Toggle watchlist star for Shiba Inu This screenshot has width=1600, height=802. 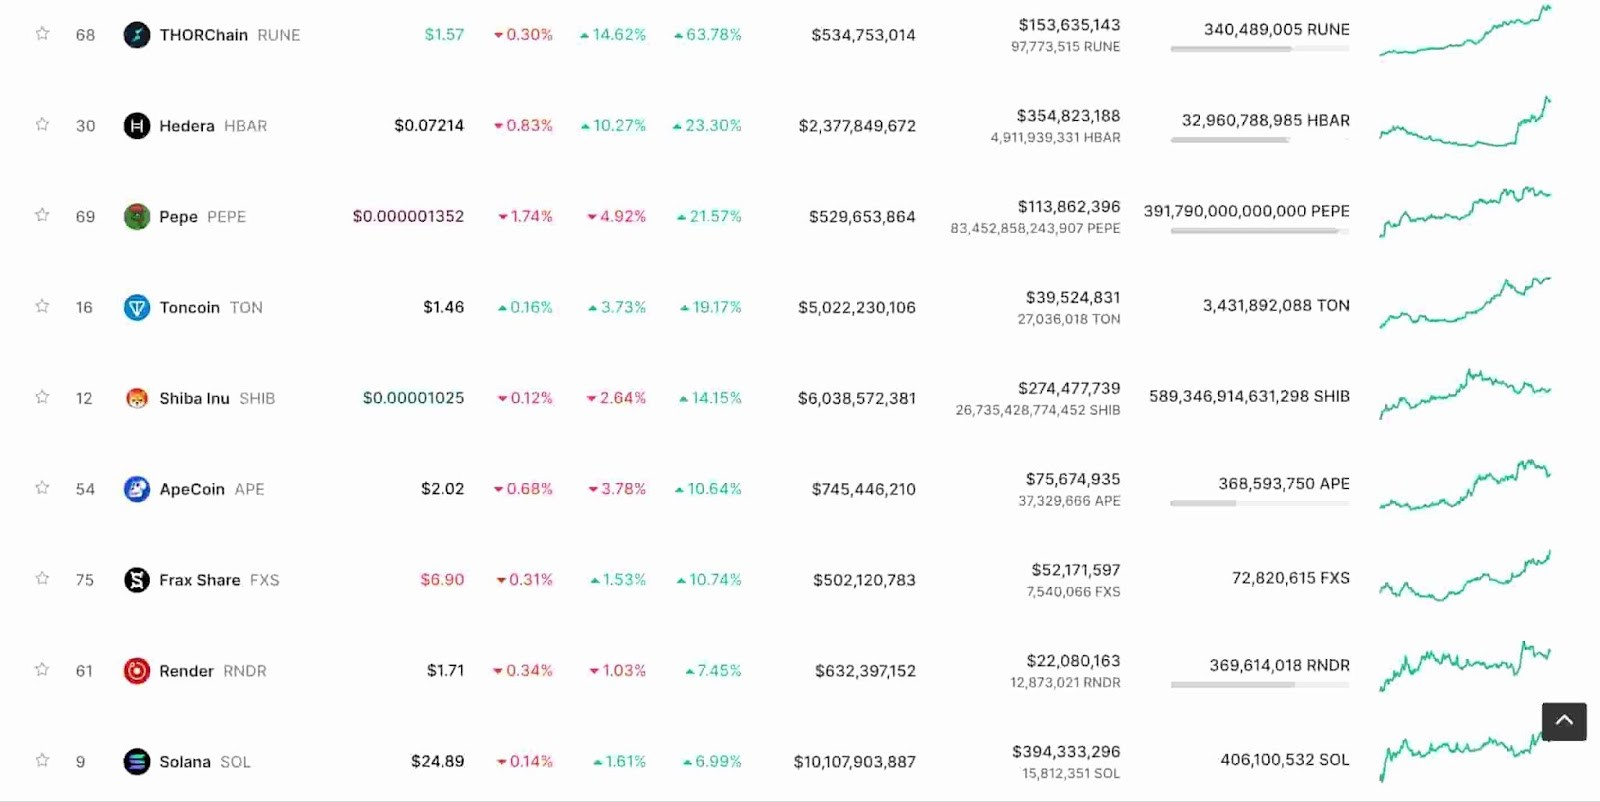42,397
